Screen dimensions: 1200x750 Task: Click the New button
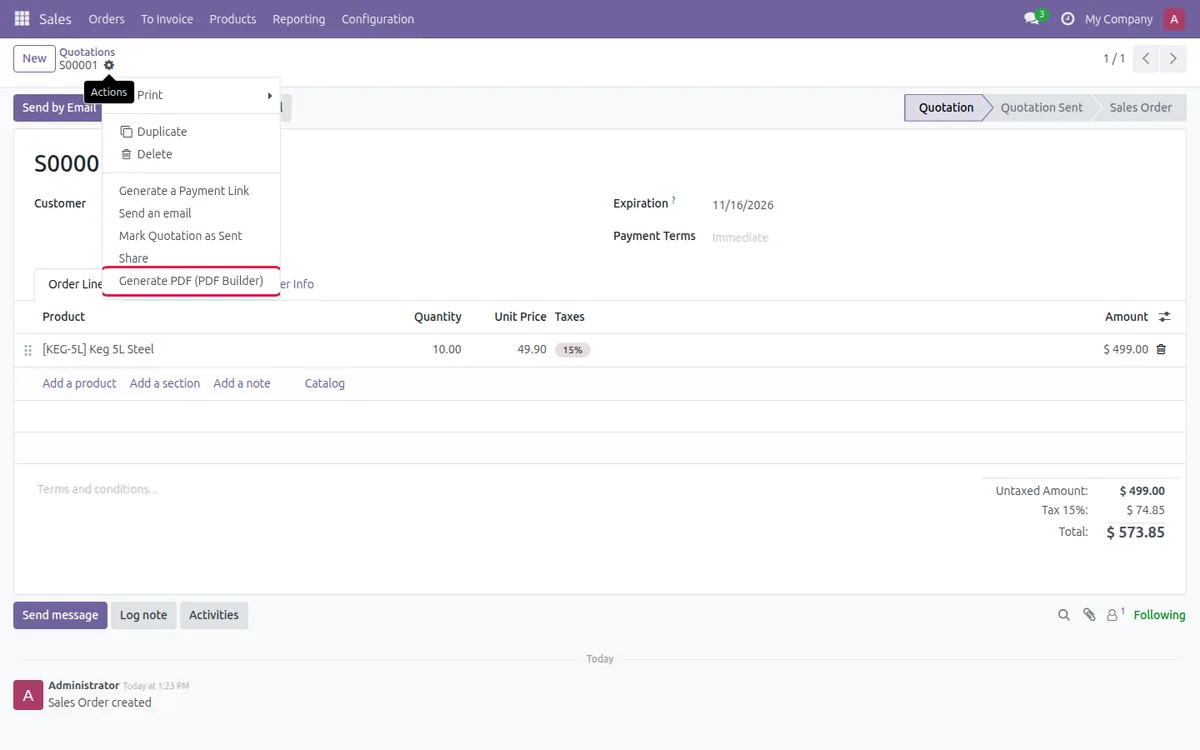tap(34, 59)
